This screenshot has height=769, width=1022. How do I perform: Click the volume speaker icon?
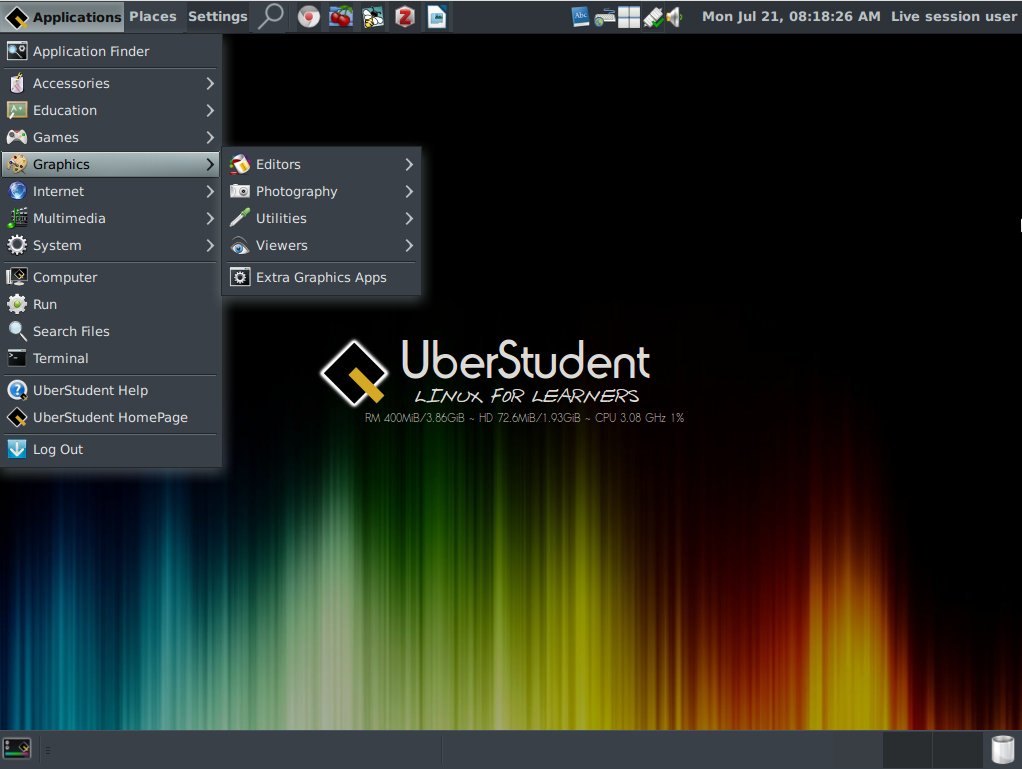675,16
